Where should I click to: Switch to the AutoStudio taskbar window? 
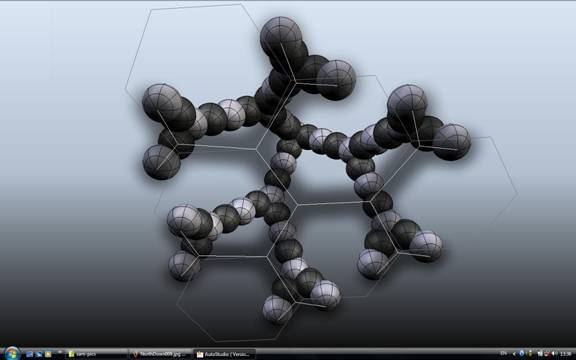(x=224, y=354)
